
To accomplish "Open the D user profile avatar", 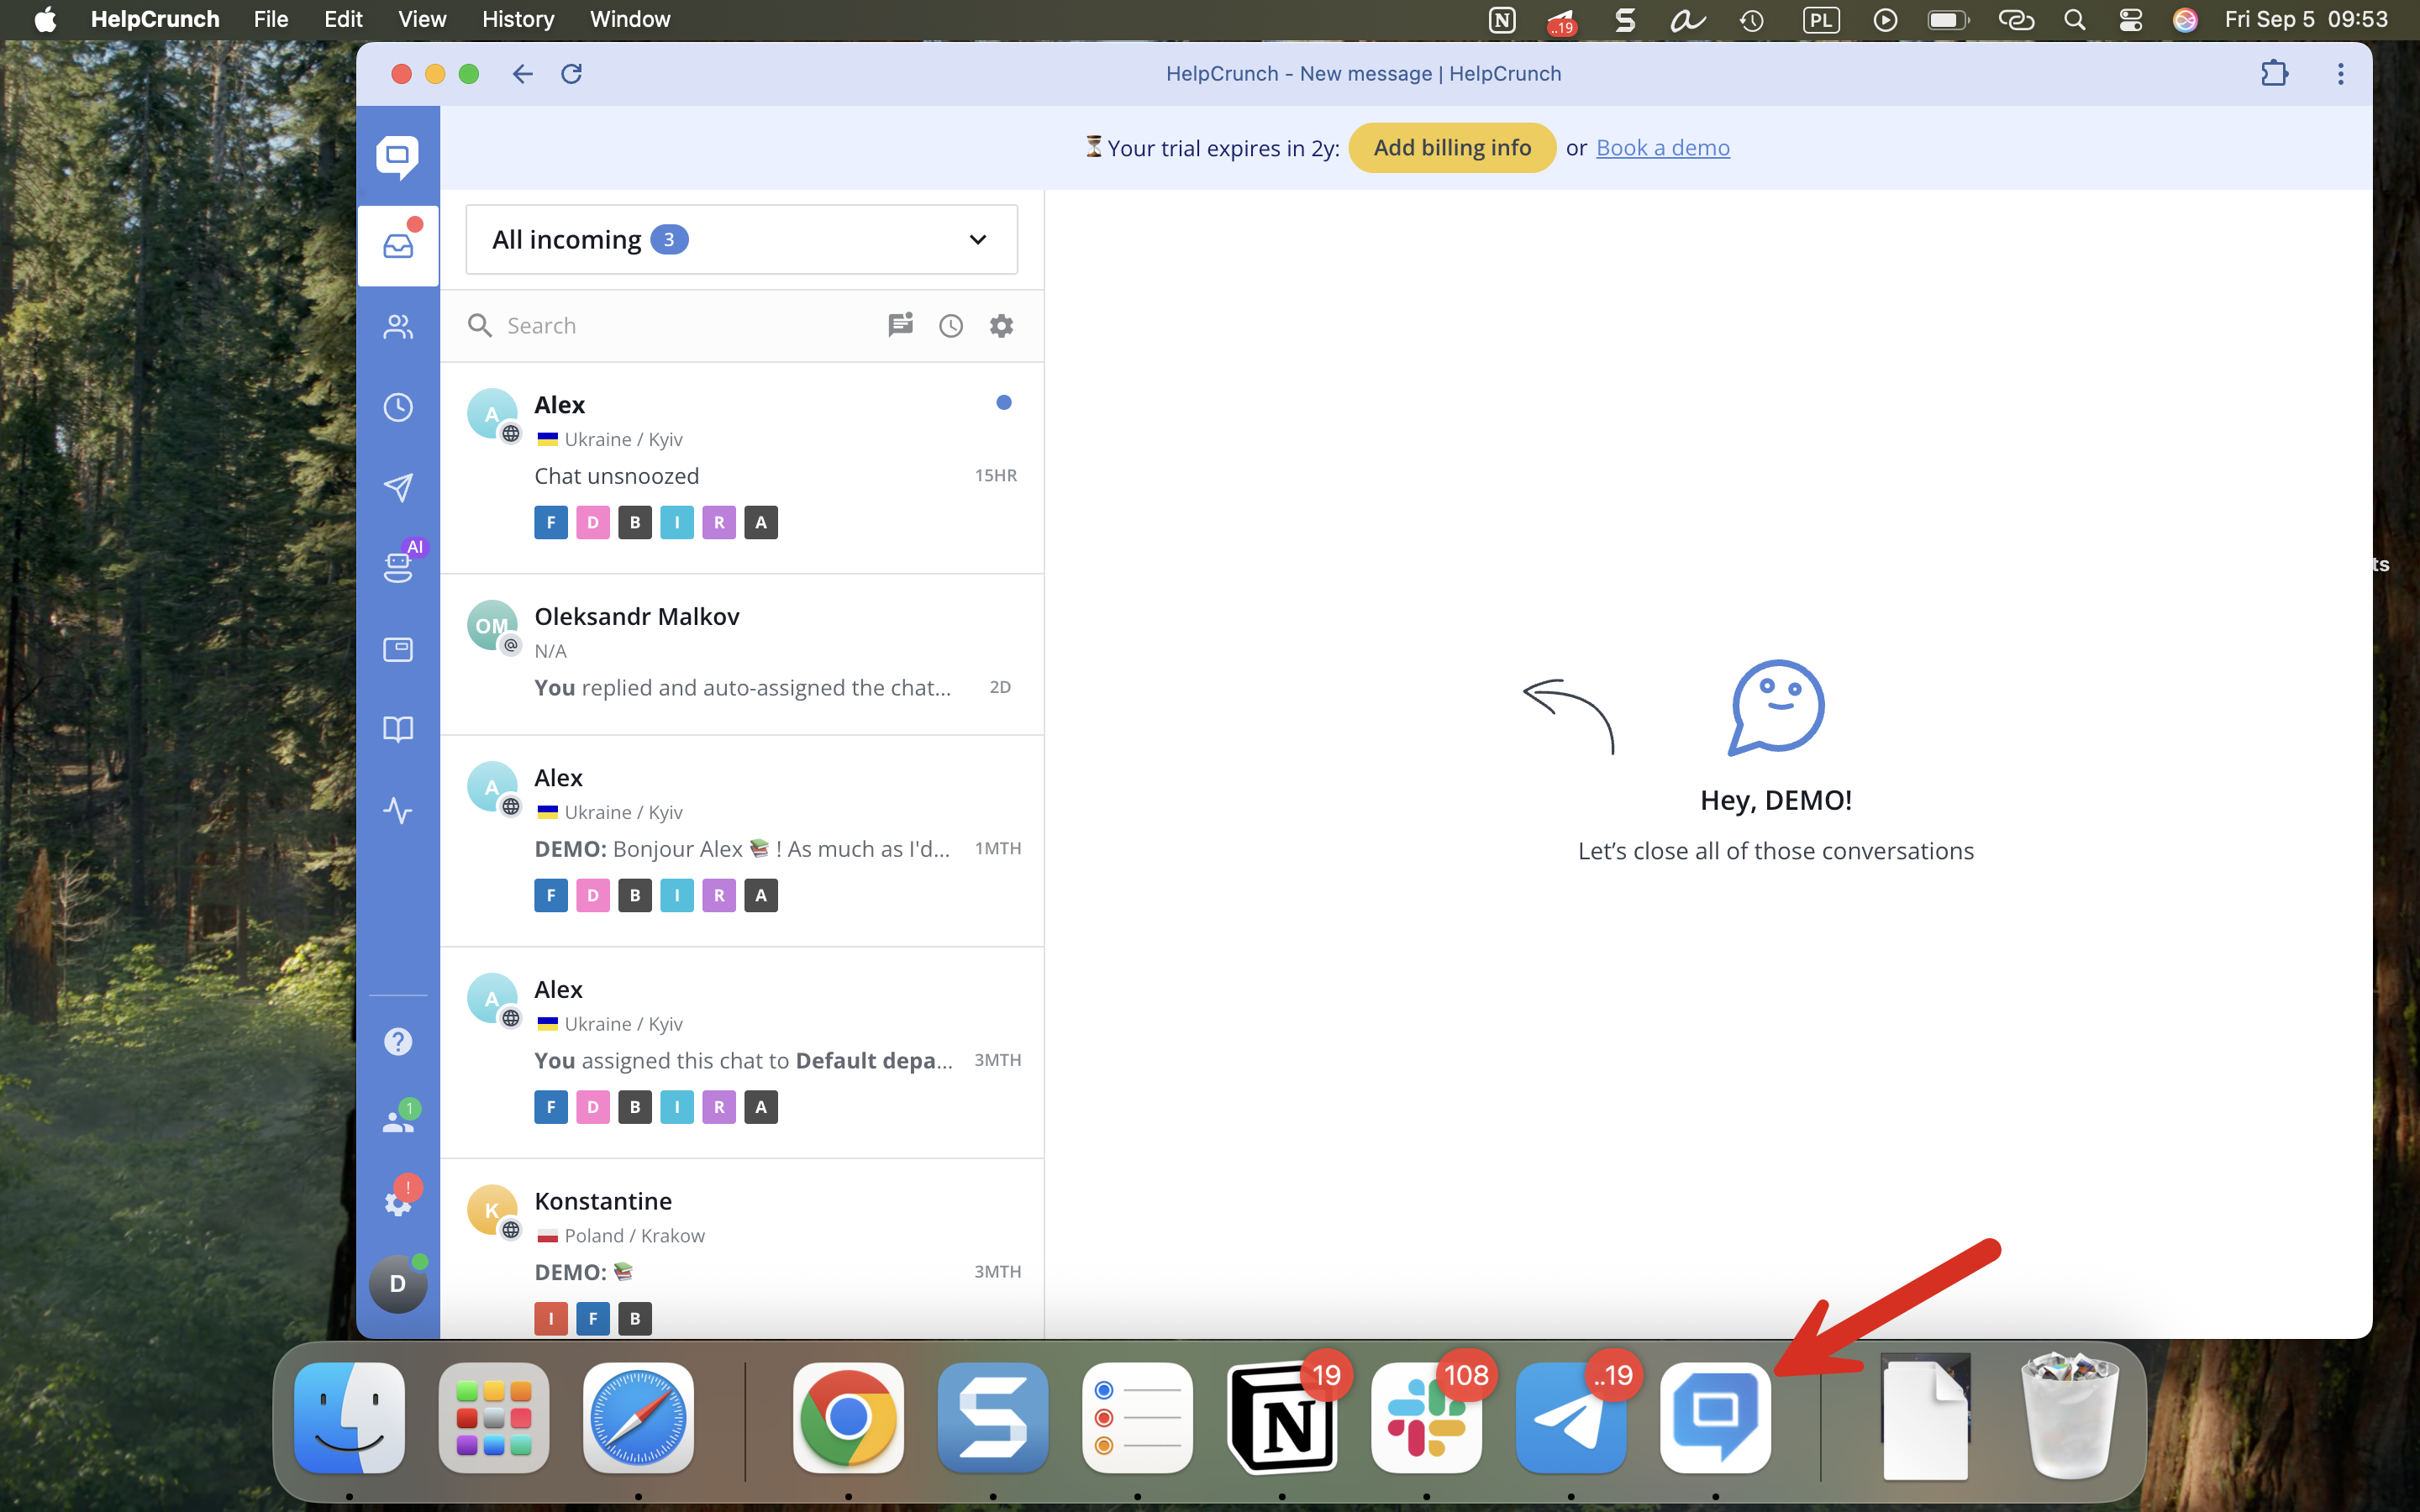I will click(x=398, y=1283).
